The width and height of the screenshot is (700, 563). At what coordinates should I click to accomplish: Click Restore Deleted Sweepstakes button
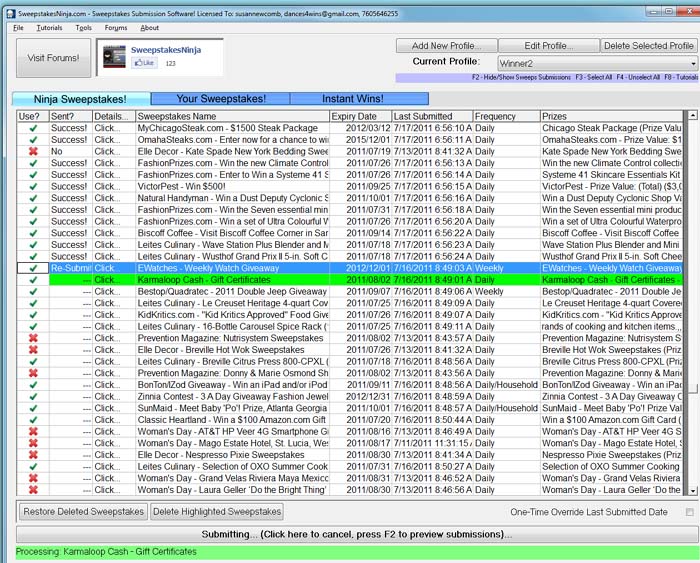pos(83,512)
